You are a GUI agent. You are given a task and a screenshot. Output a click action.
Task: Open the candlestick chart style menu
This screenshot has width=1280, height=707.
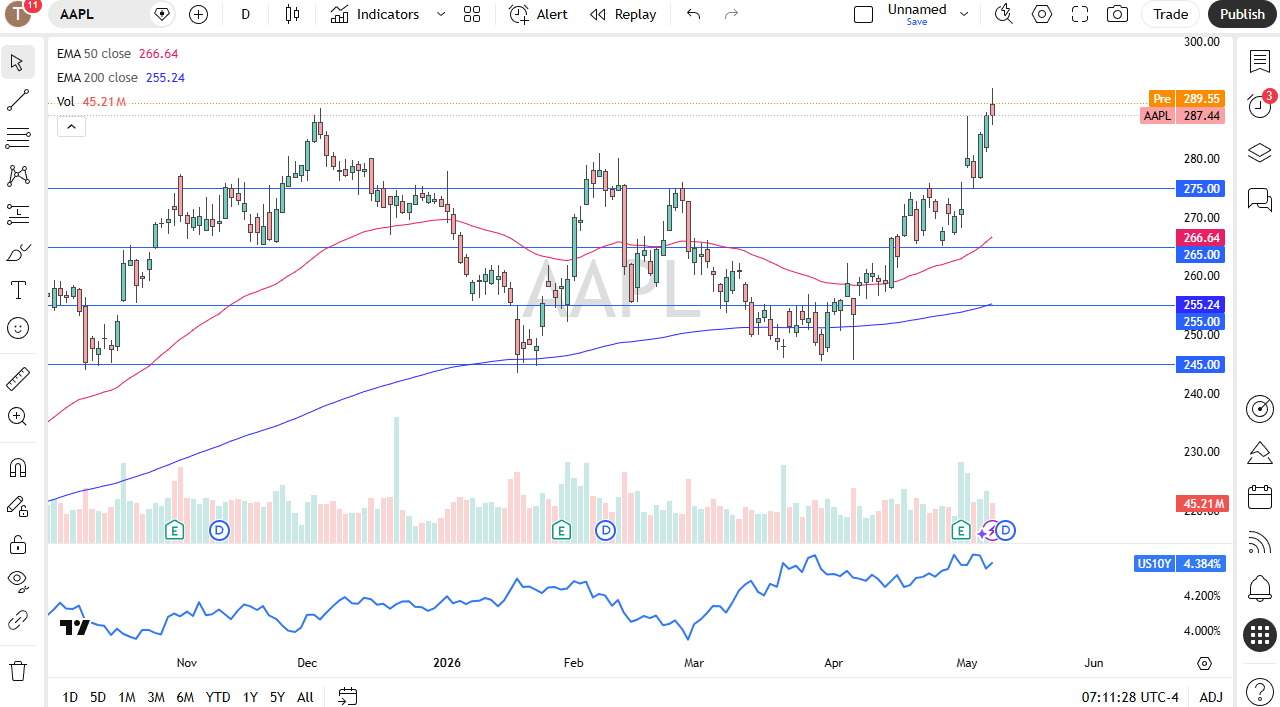(x=292, y=14)
